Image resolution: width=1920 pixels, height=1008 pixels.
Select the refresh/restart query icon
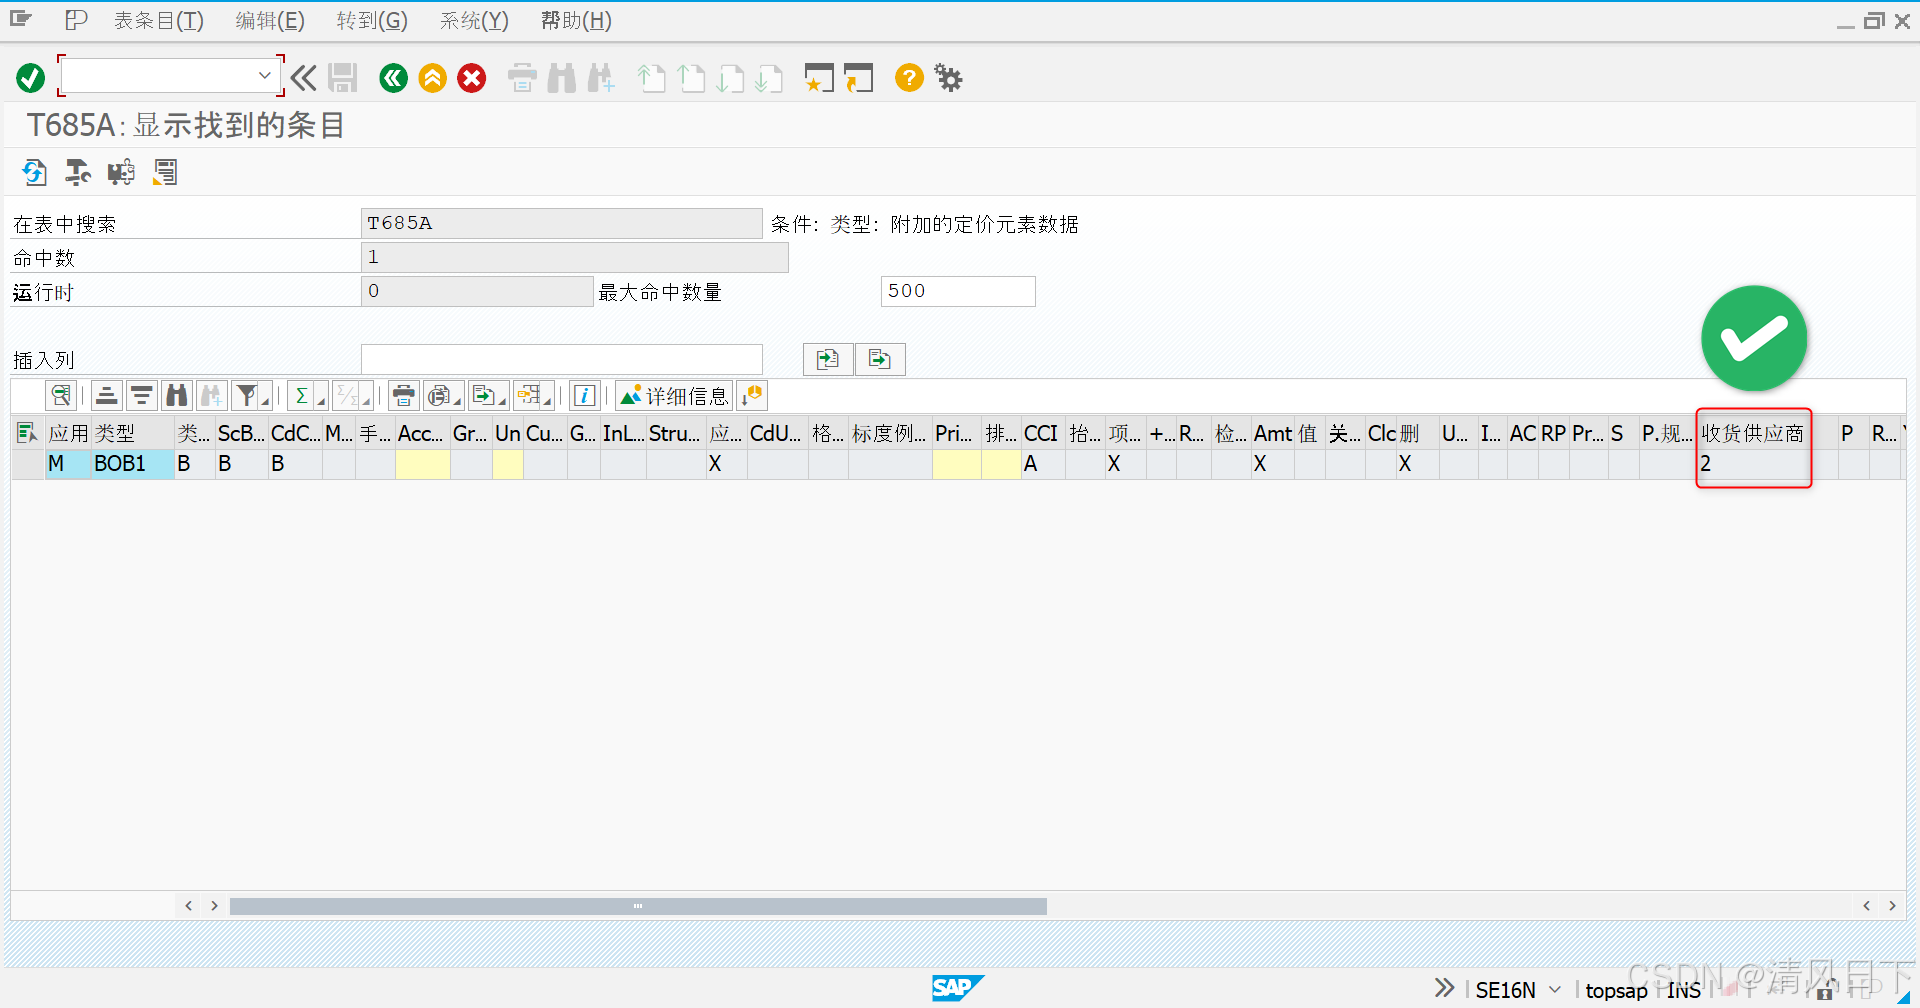click(x=33, y=172)
